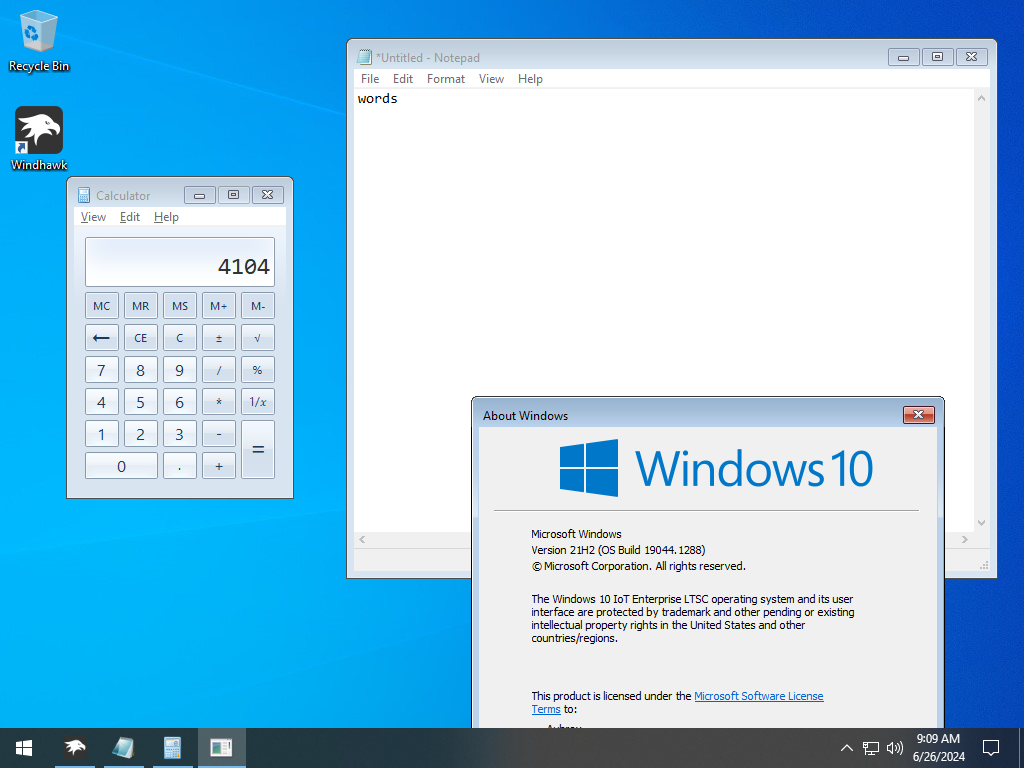
Task: Open the Edit menu in Calculator
Action: pos(130,217)
